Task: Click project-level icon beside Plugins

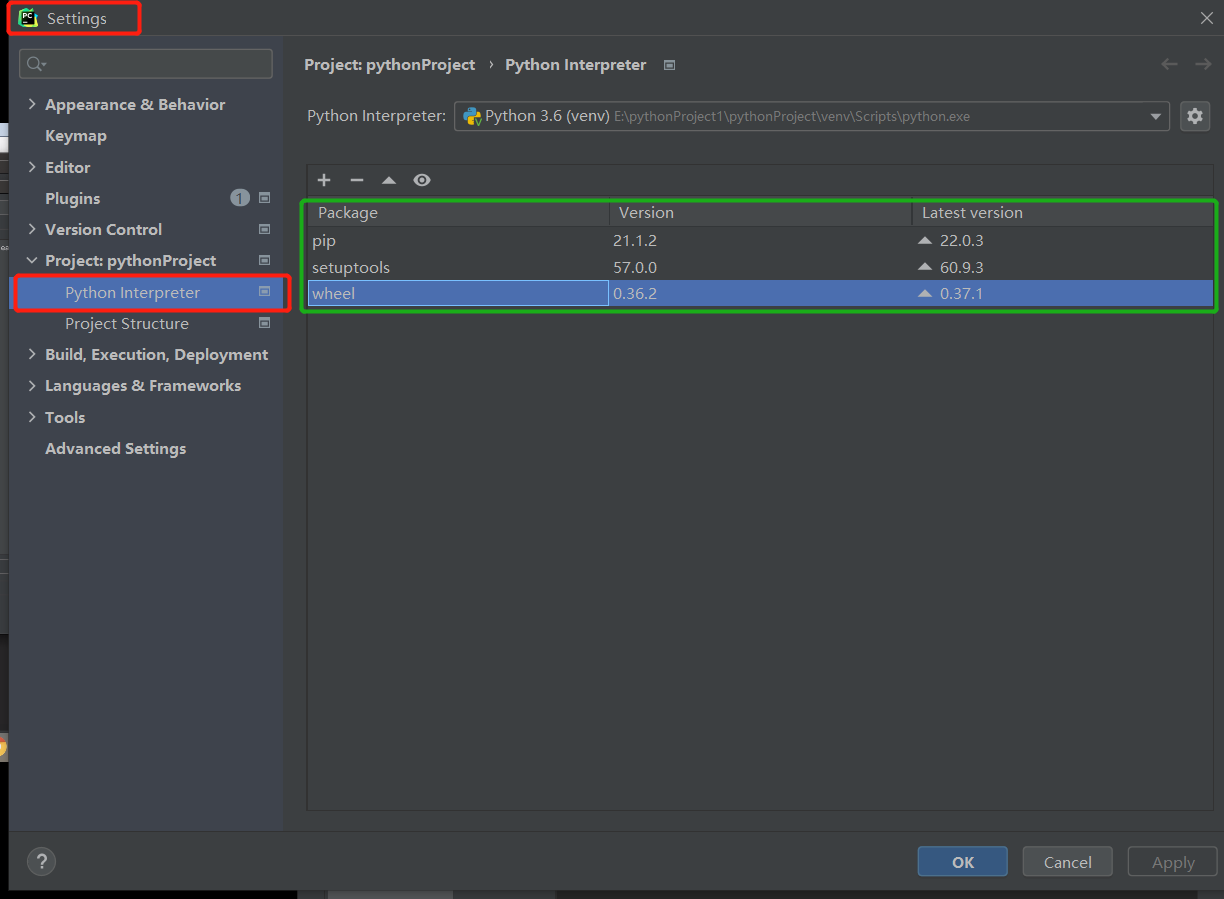Action: (264, 198)
